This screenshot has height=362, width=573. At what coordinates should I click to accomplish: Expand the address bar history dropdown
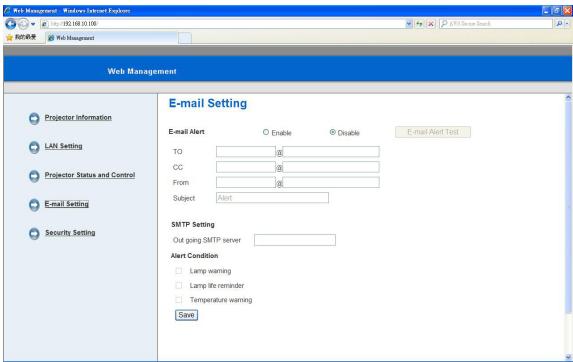pyautogui.click(x=409, y=24)
